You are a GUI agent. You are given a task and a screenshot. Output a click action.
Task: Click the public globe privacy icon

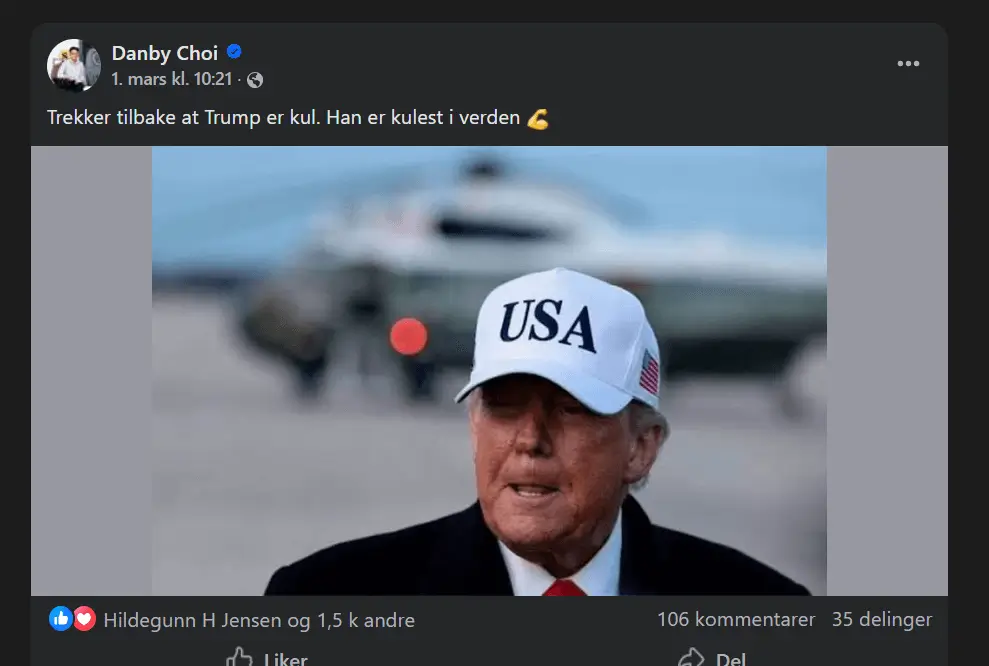tap(255, 80)
